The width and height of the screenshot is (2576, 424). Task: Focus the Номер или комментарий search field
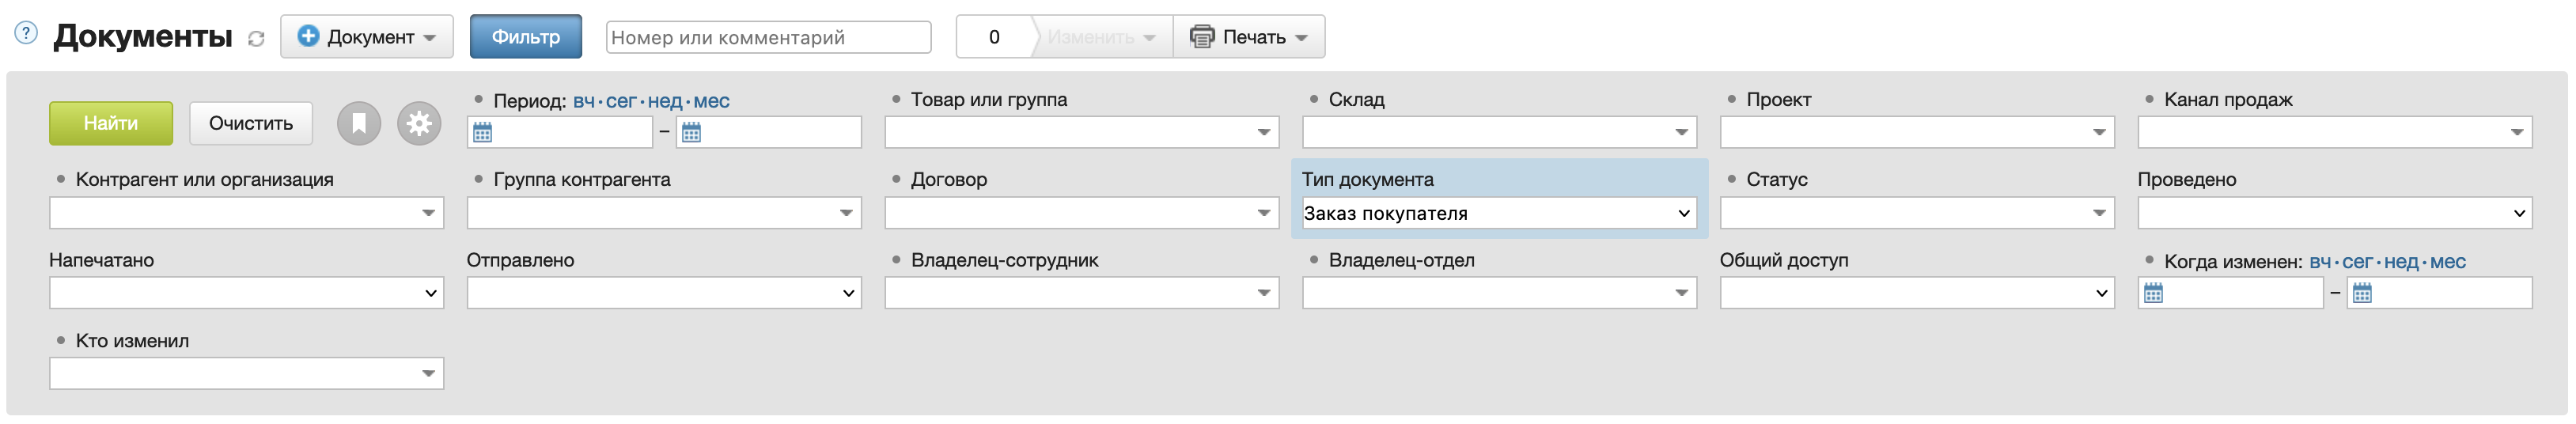click(x=768, y=37)
